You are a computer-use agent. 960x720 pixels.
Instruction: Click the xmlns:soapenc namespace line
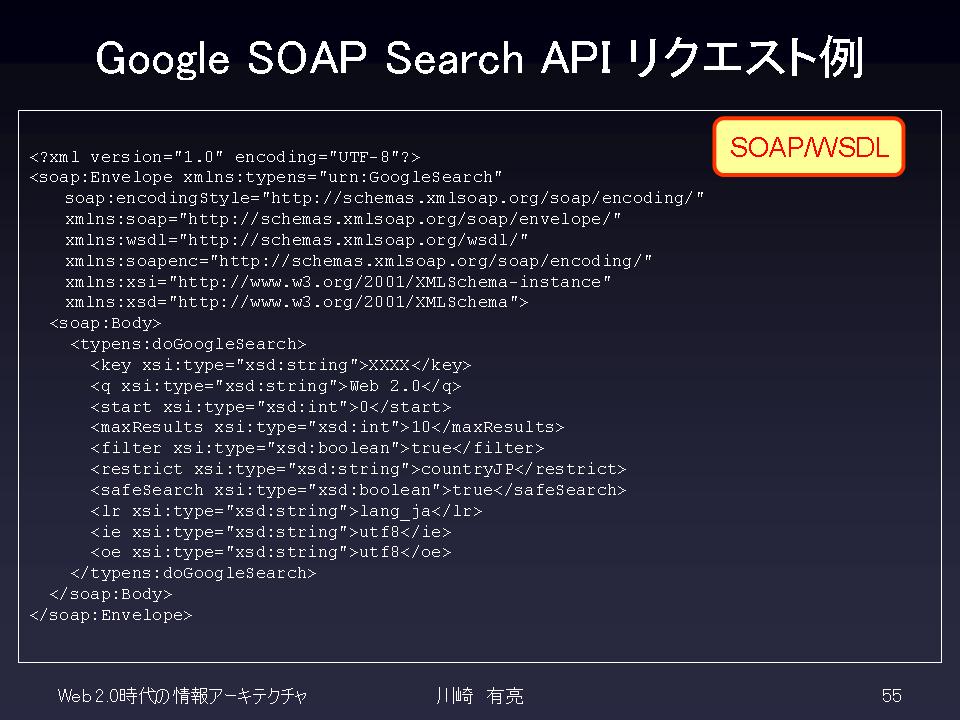coord(359,261)
